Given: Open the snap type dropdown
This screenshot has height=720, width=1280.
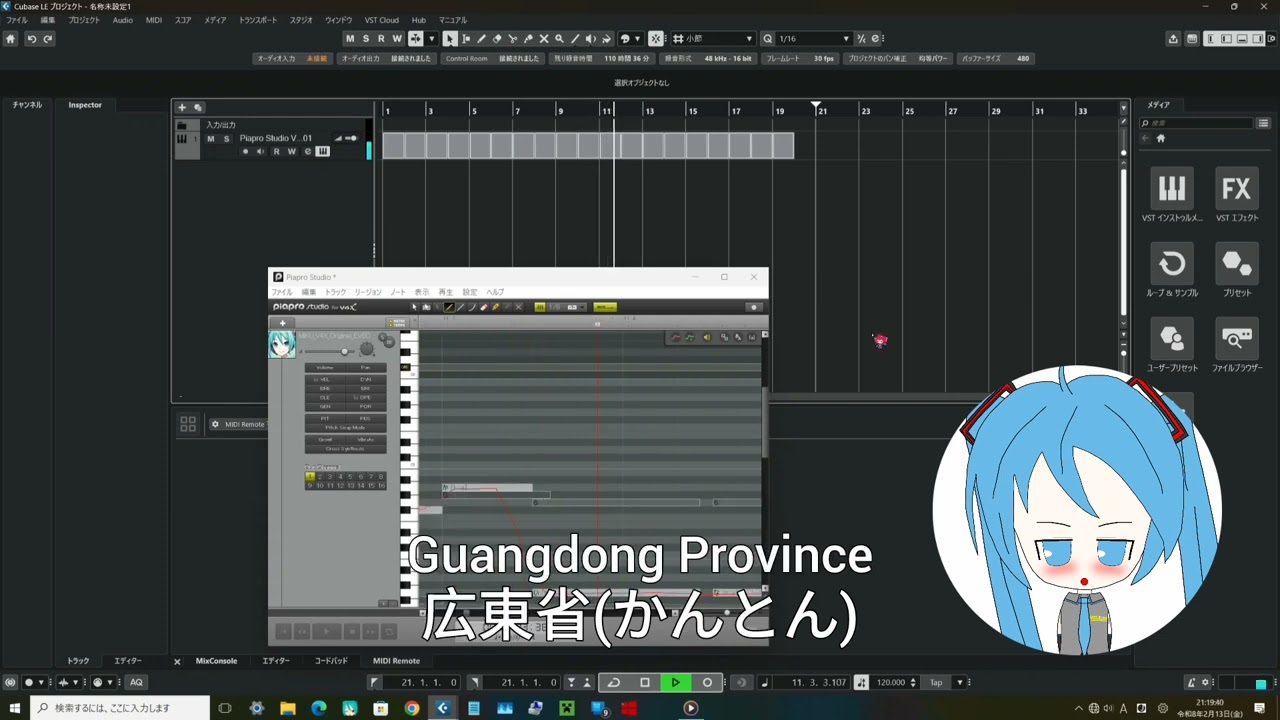Looking at the screenshot, I should (x=748, y=39).
